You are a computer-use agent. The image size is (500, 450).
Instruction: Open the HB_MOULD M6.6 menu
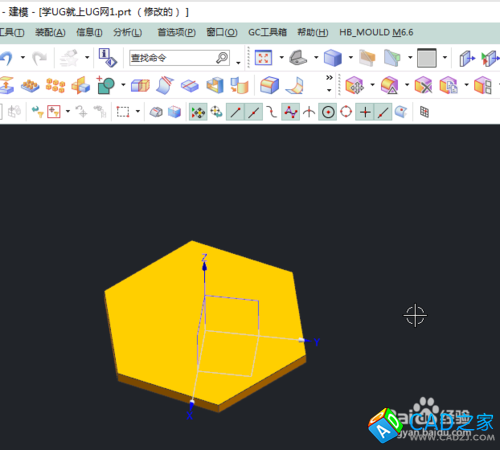[376, 32]
